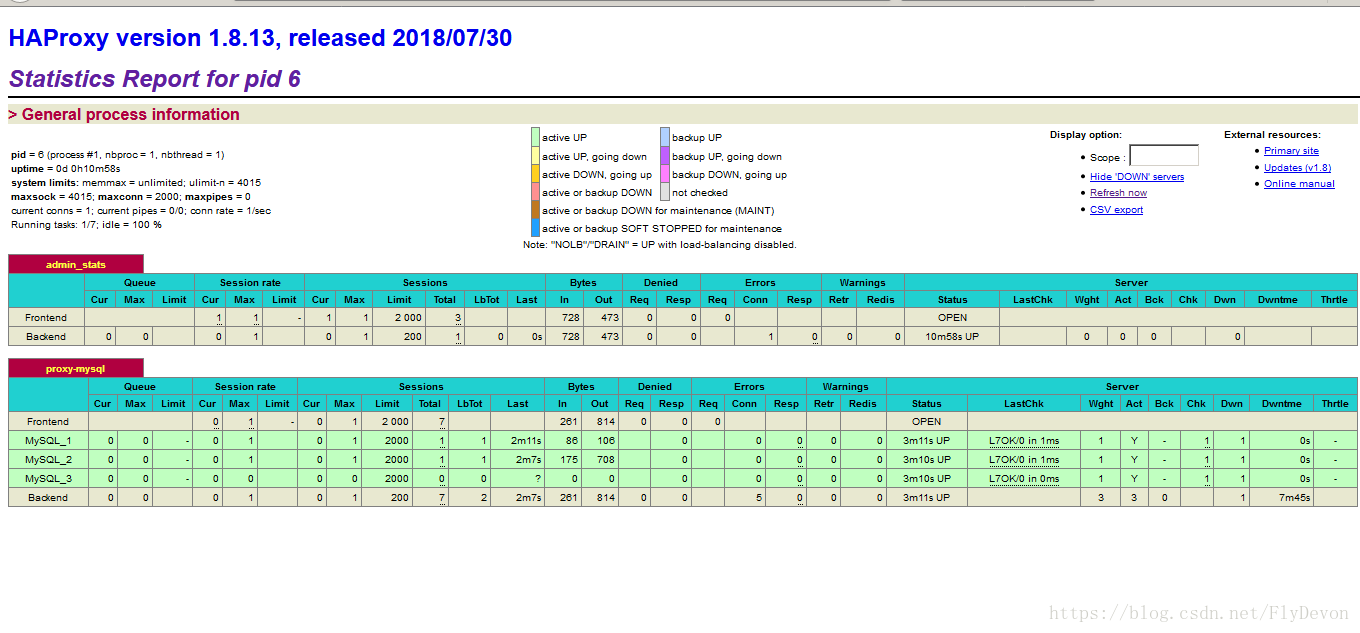Click Backend row name in admin_stats table

point(46,336)
